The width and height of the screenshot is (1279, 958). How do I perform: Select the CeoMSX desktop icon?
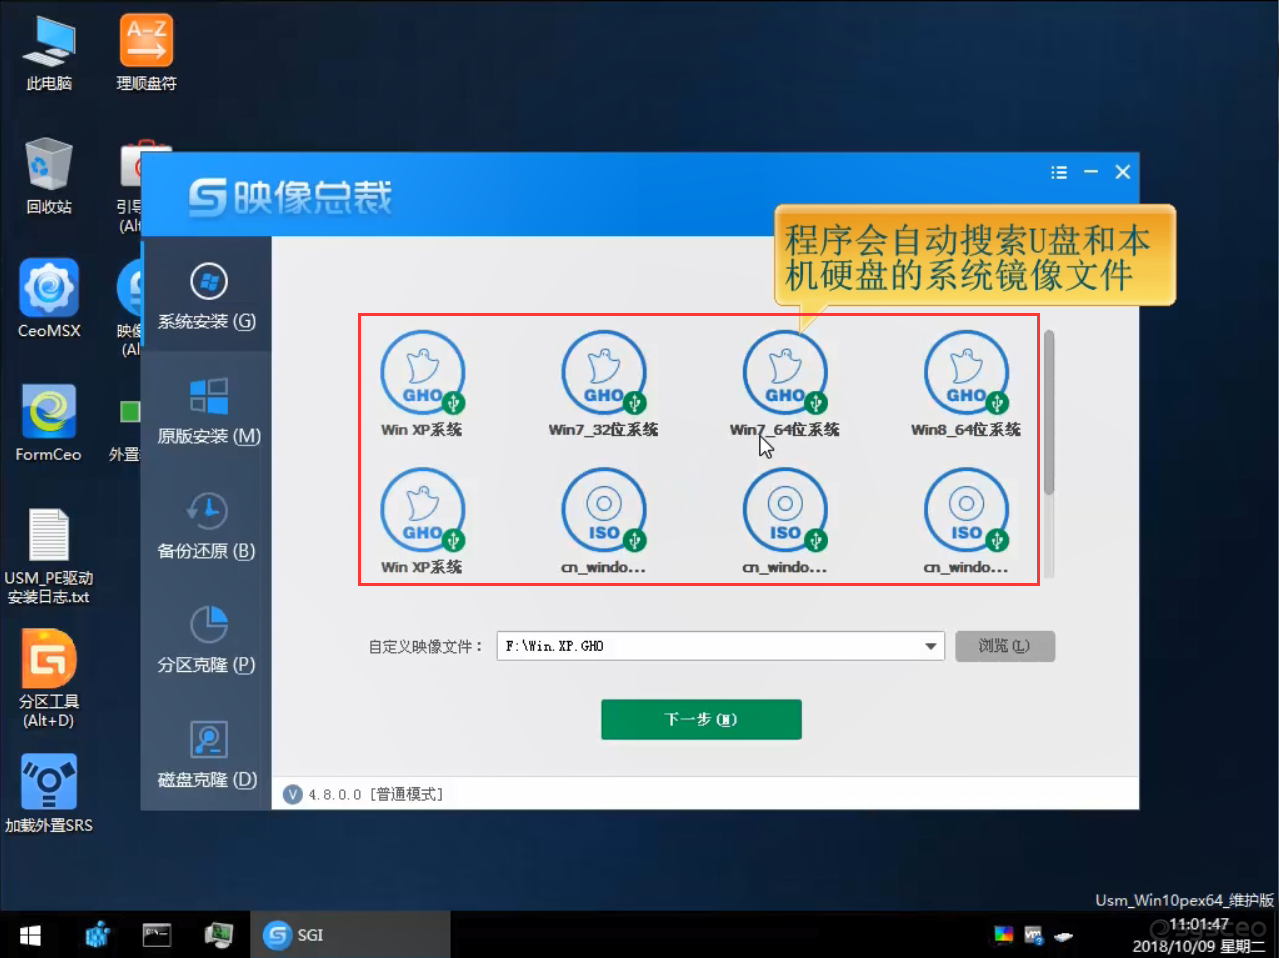pos(49,299)
